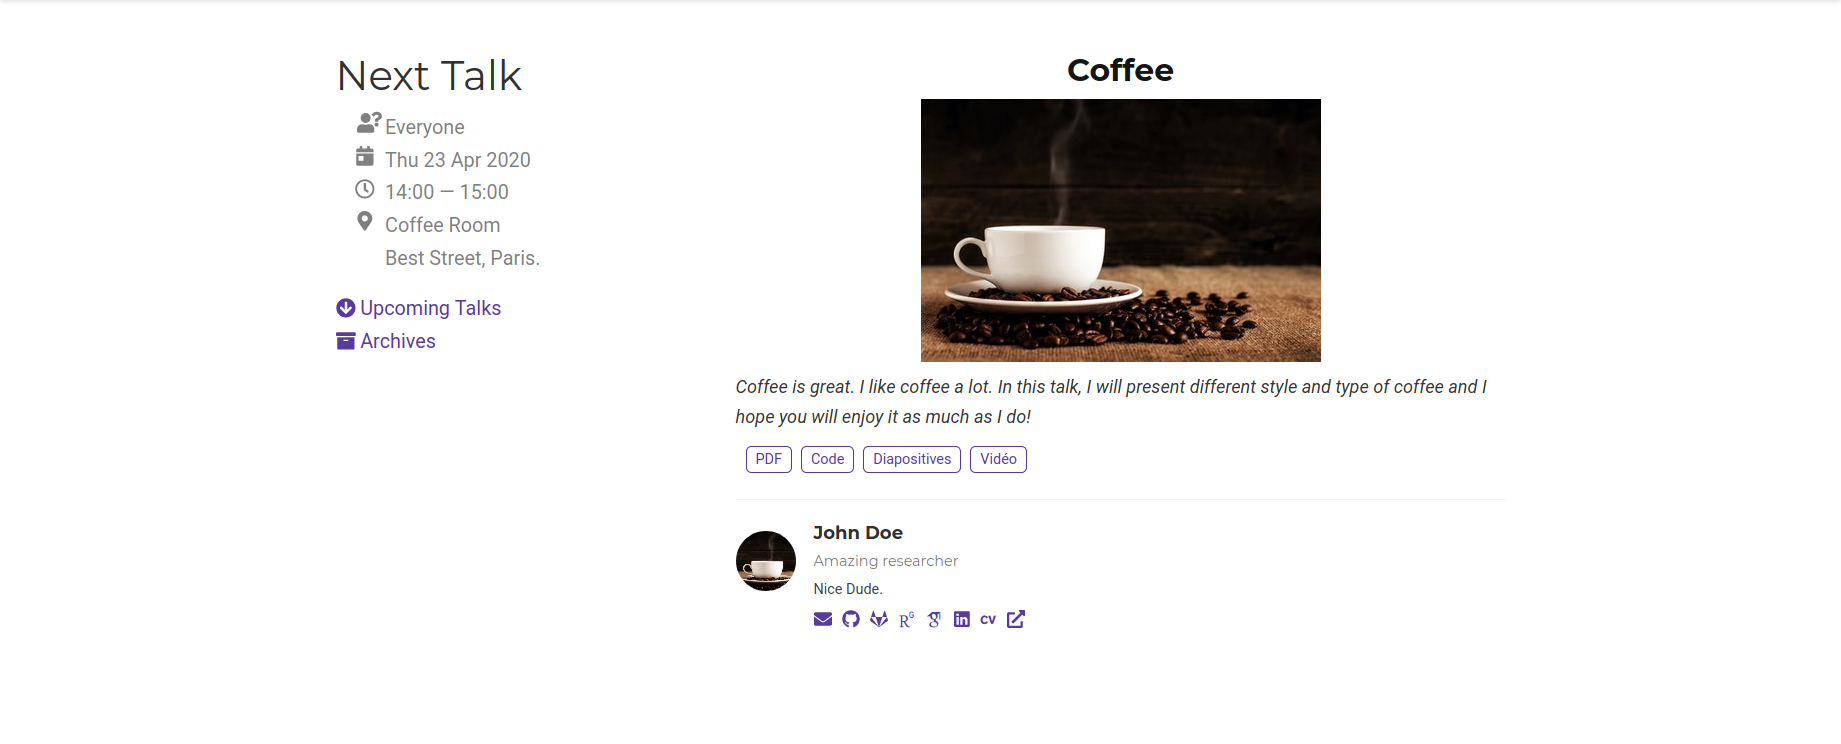Click John Doe's round avatar
Image resolution: width=1841 pixels, height=744 pixels.
[766, 561]
